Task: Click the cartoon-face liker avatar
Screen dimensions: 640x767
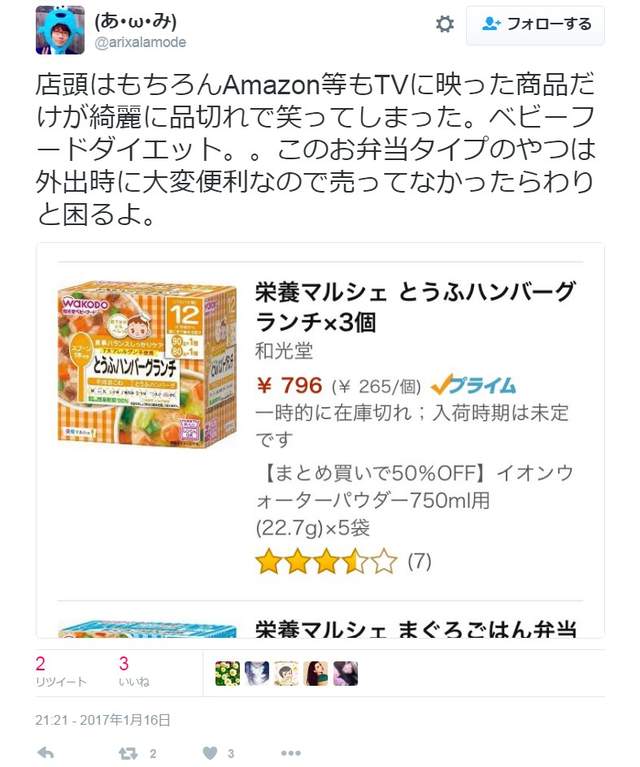Action: pyautogui.click(x=286, y=674)
